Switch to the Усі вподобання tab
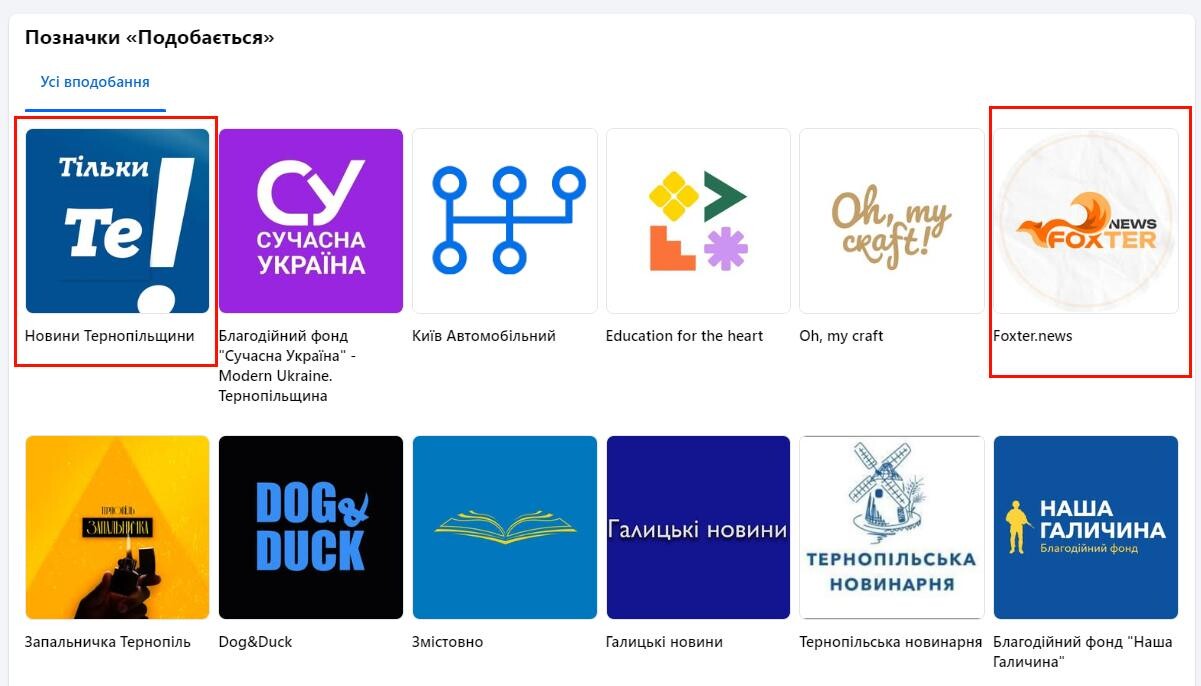 [x=95, y=82]
